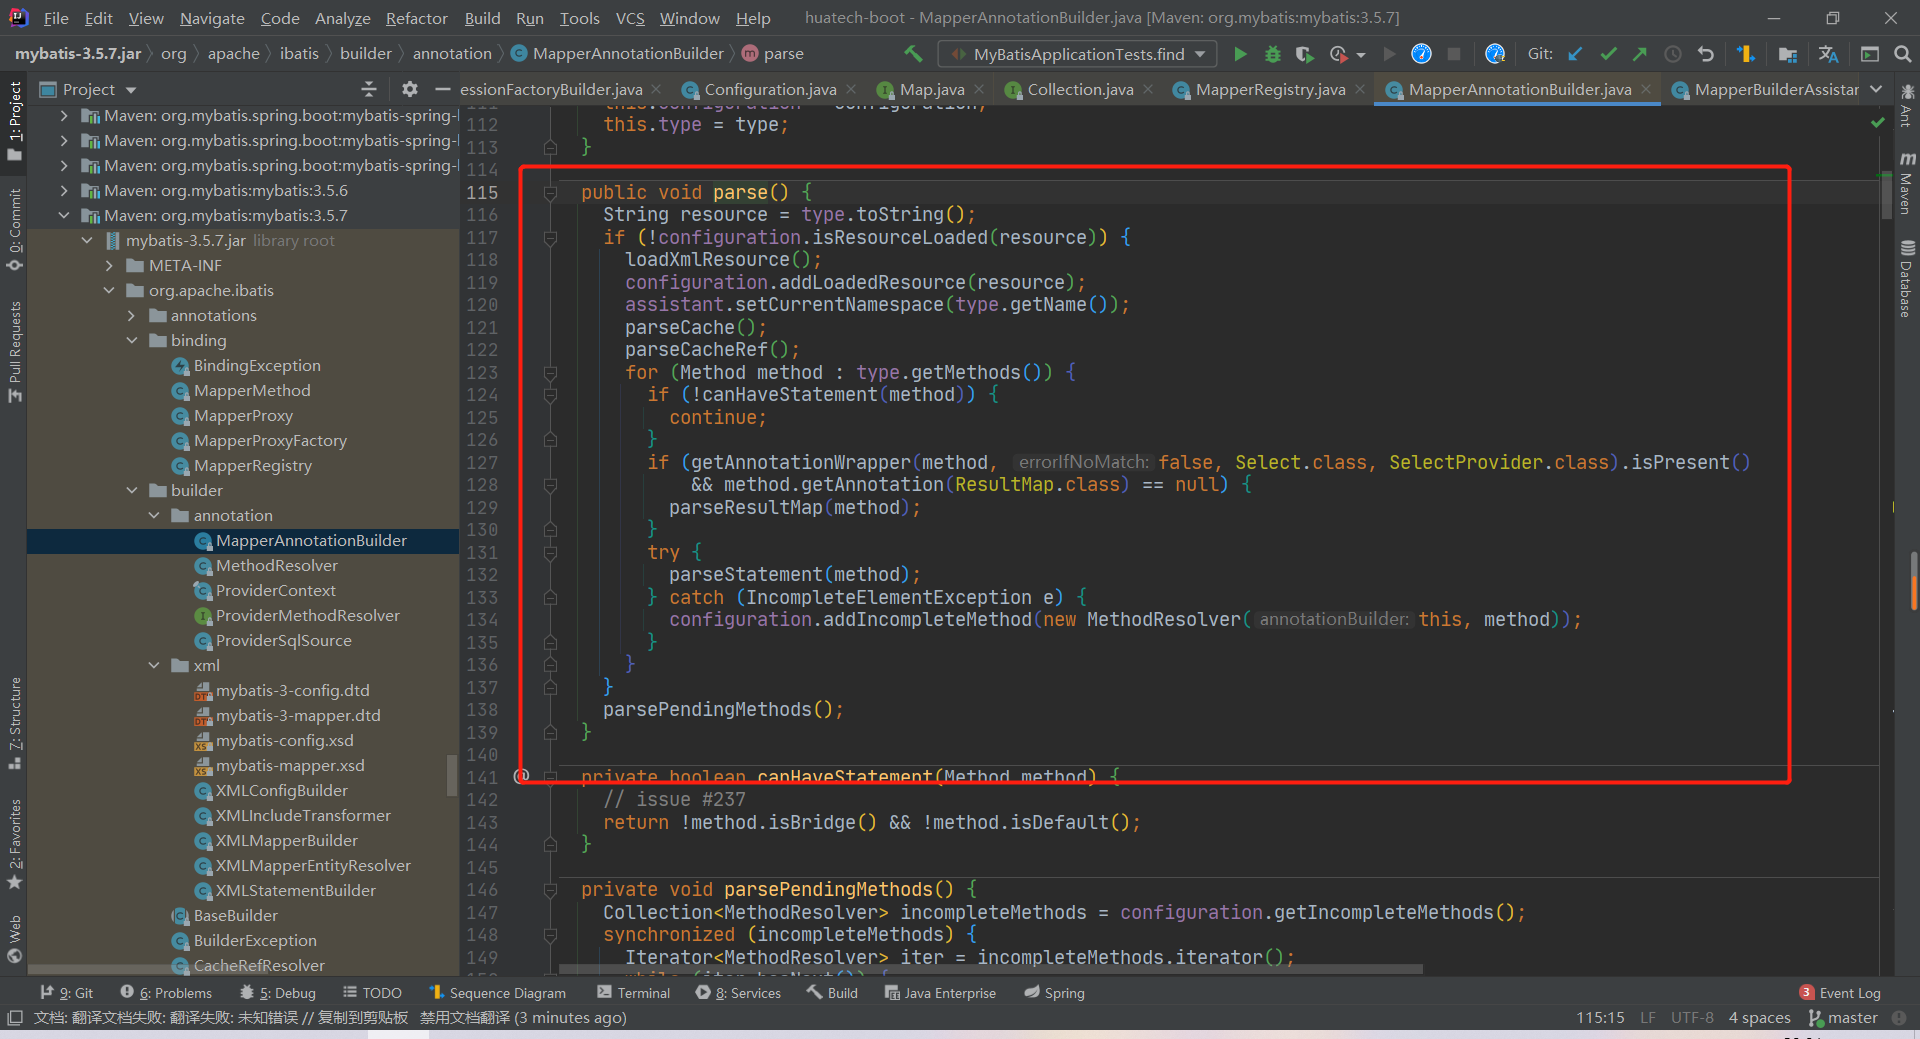Viewport: 1920px width, 1039px height.
Task: Open Project panel settings gear
Action: (409, 89)
